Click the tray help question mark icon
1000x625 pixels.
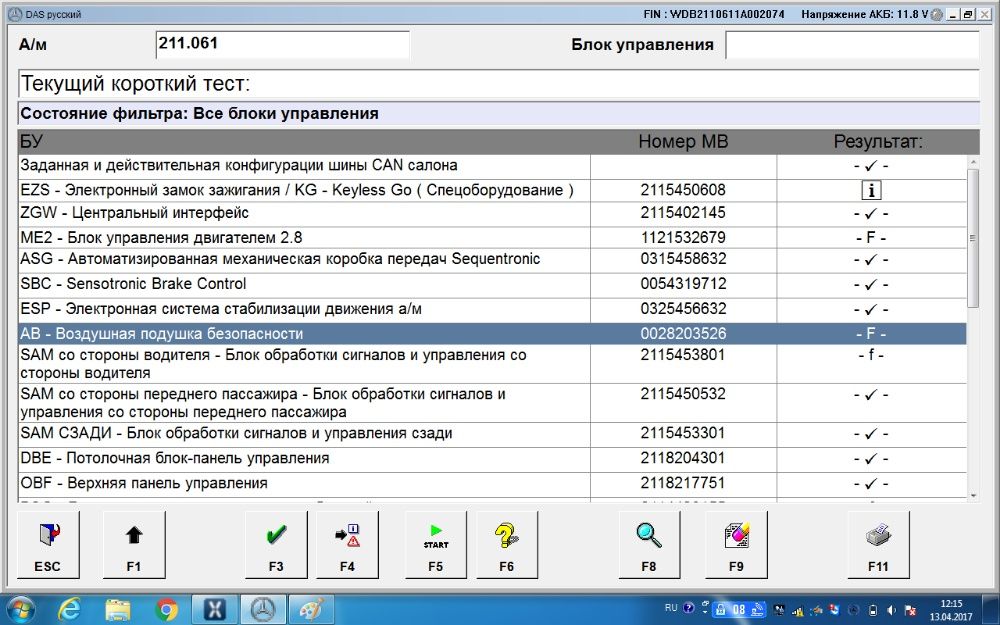[x=689, y=608]
